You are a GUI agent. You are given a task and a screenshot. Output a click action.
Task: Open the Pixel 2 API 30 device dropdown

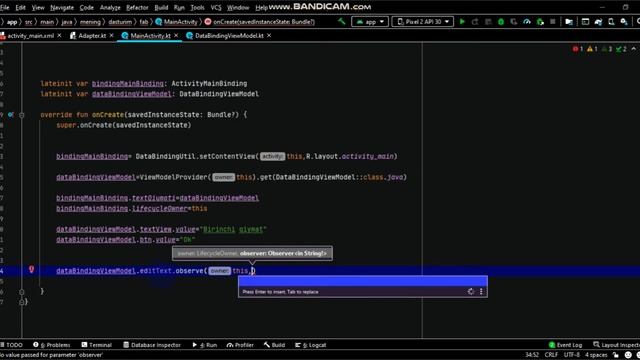point(422,22)
